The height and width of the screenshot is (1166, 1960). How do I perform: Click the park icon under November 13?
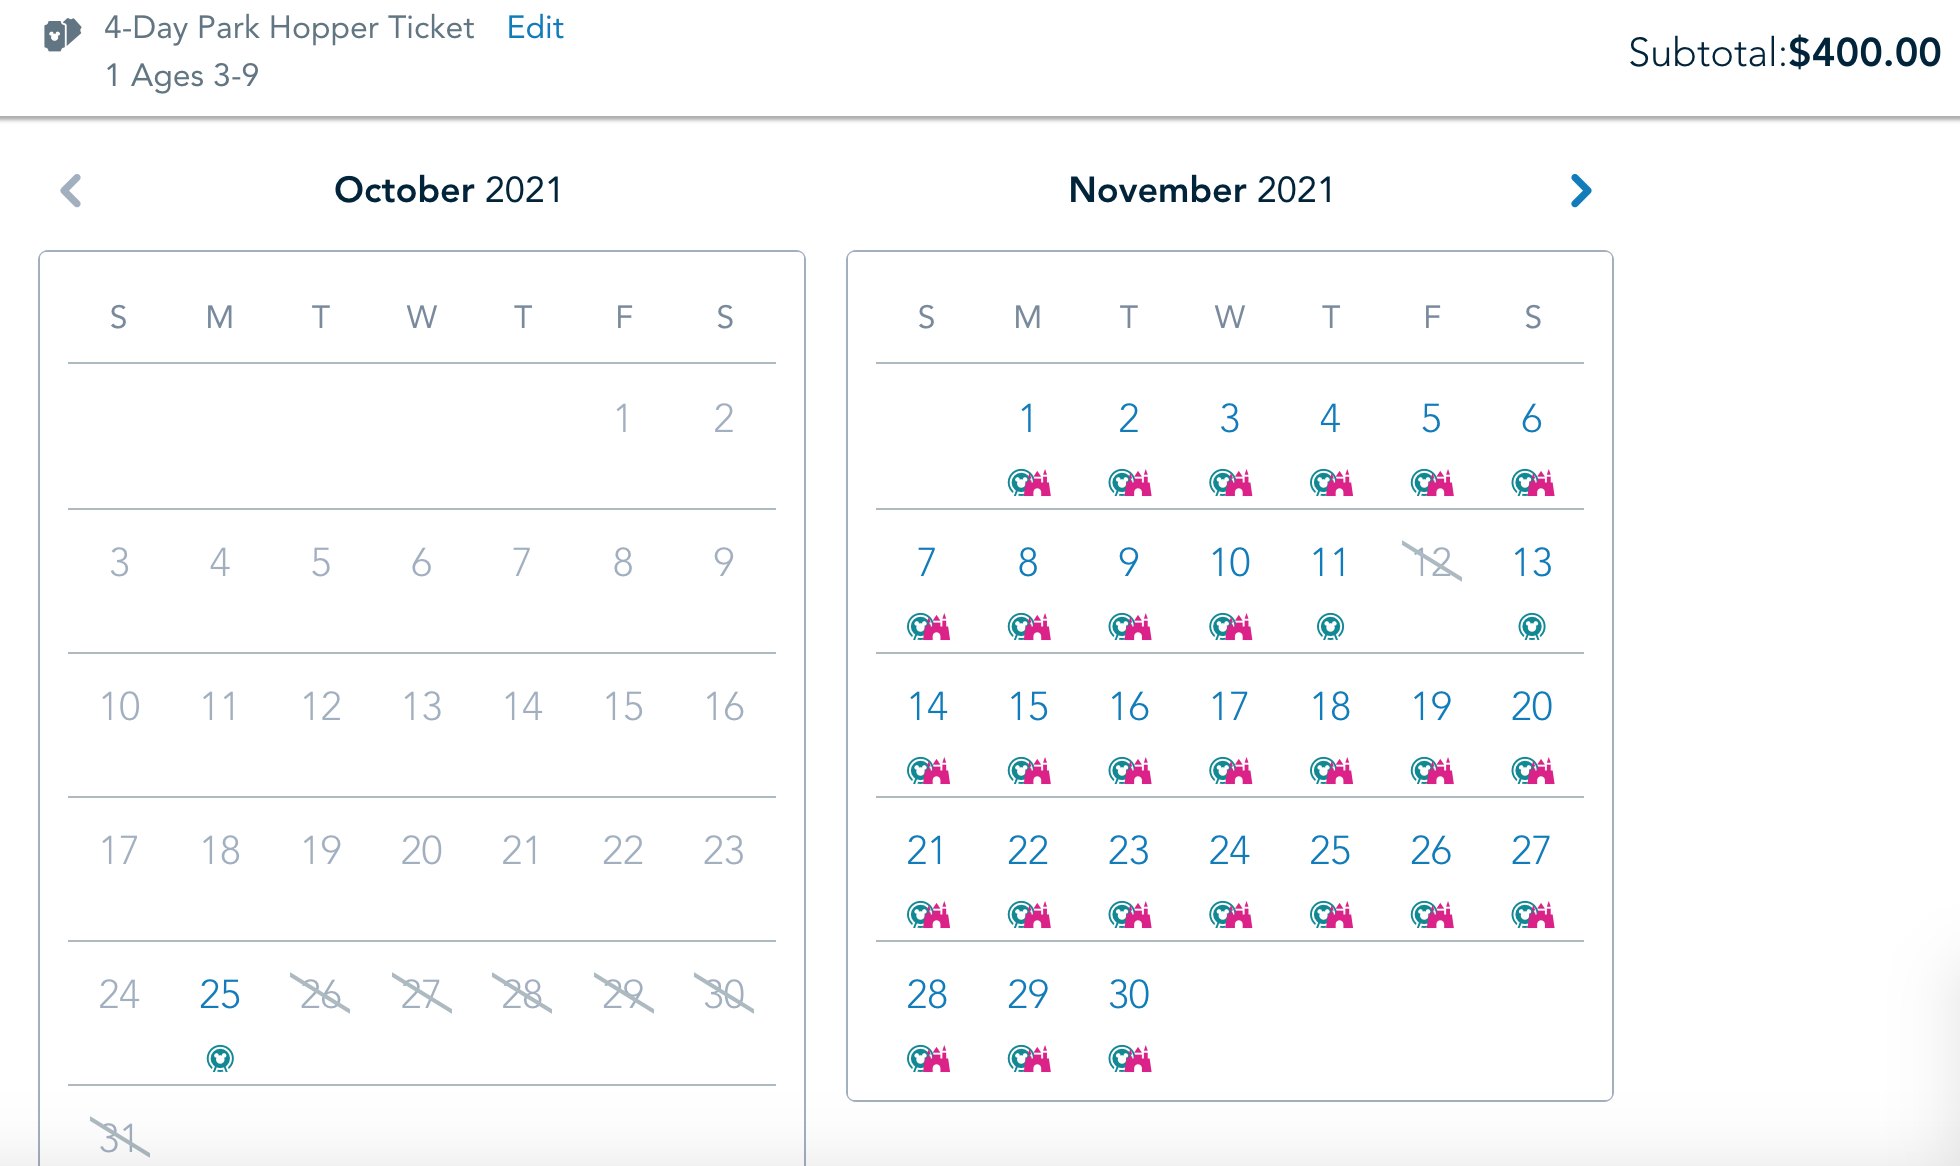(1532, 627)
